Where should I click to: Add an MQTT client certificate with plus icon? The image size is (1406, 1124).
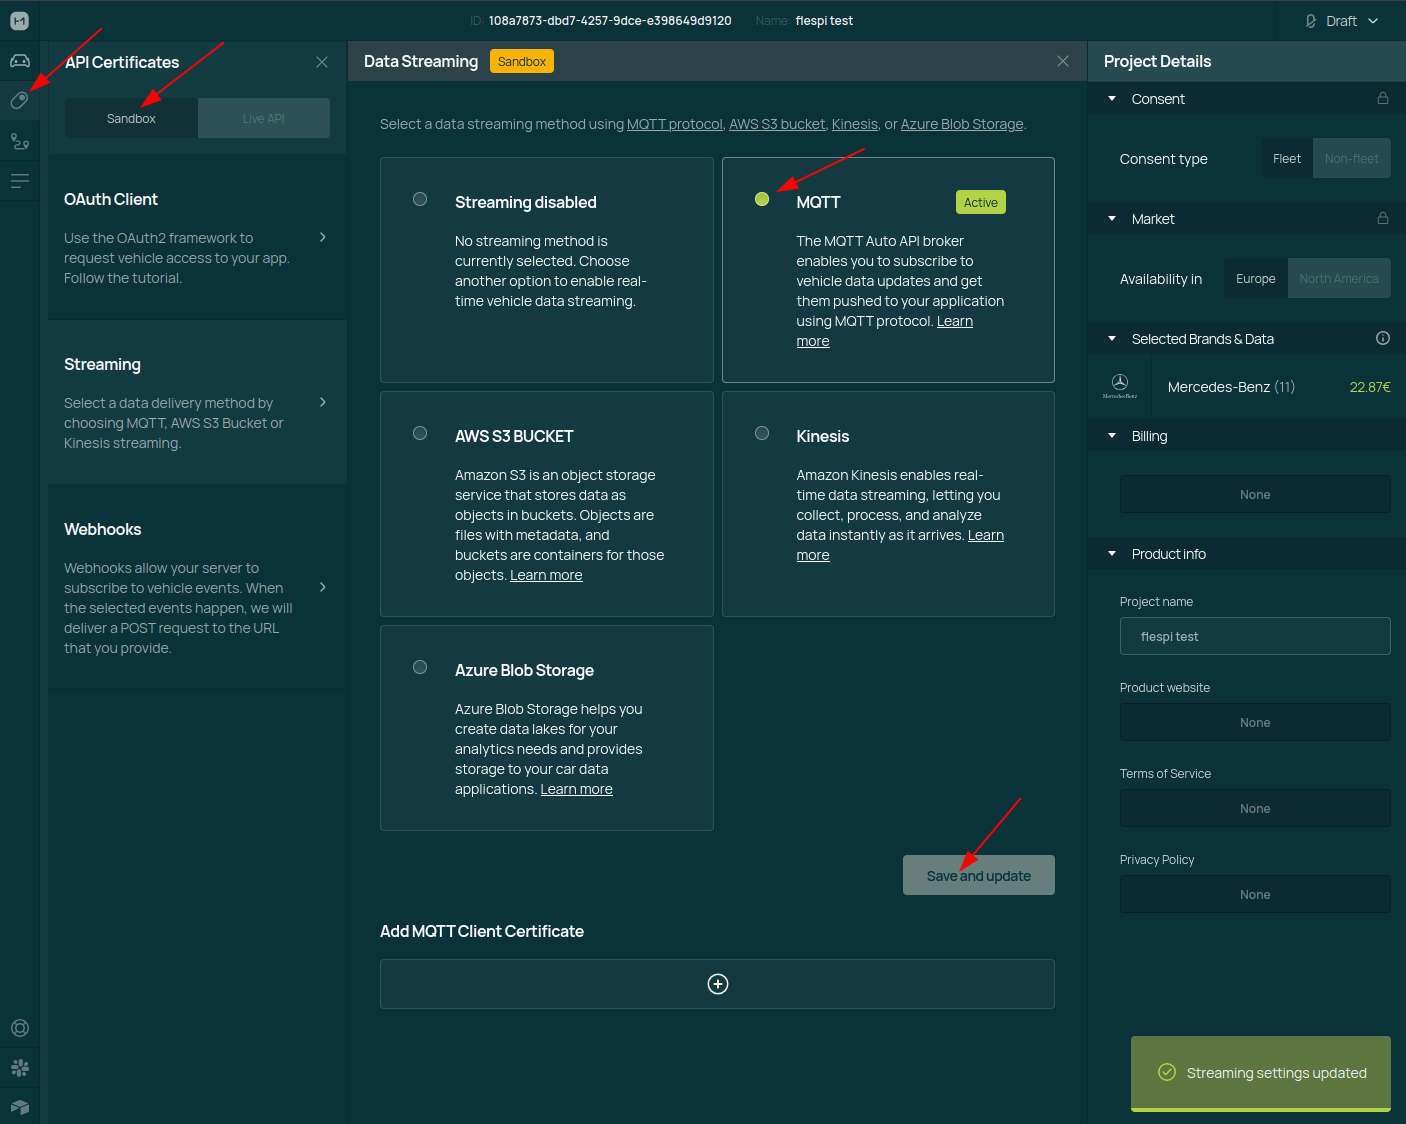[x=718, y=984]
